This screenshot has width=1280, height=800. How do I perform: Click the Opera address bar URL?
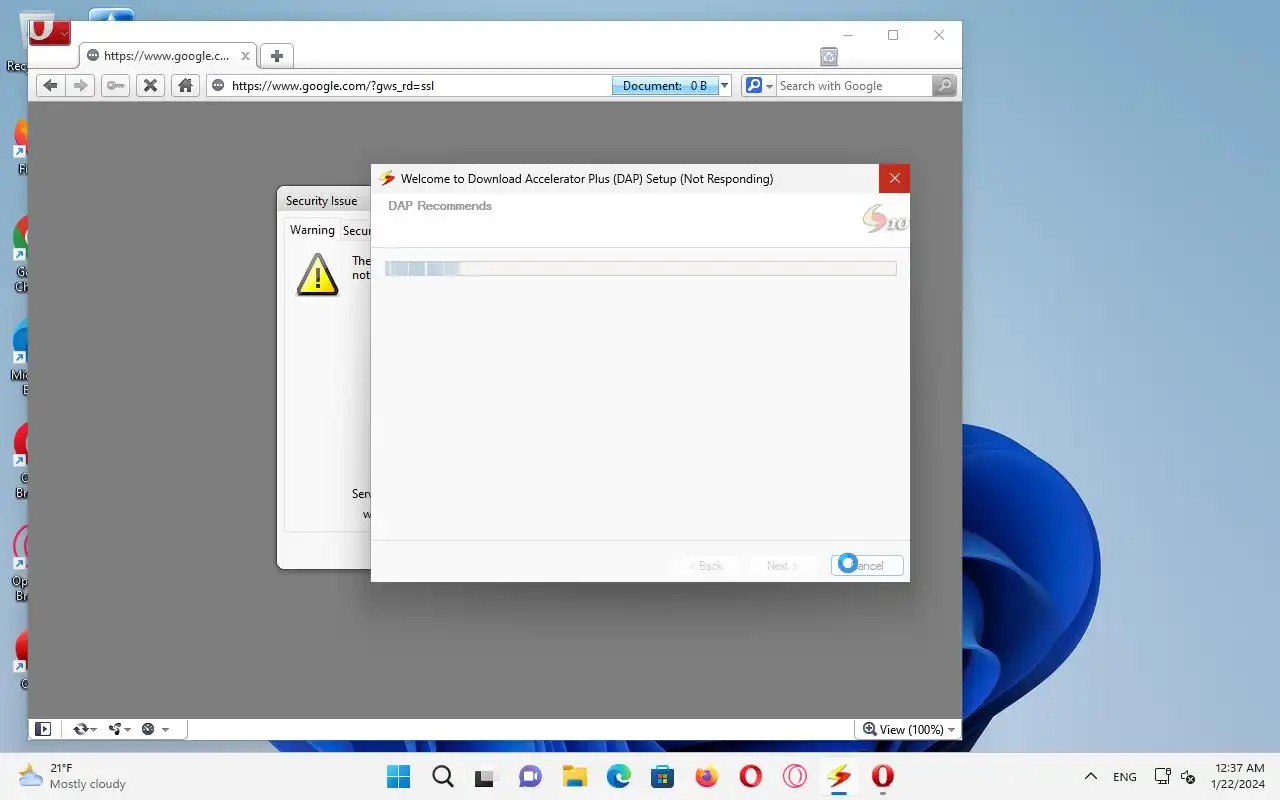pyautogui.click(x=333, y=86)
